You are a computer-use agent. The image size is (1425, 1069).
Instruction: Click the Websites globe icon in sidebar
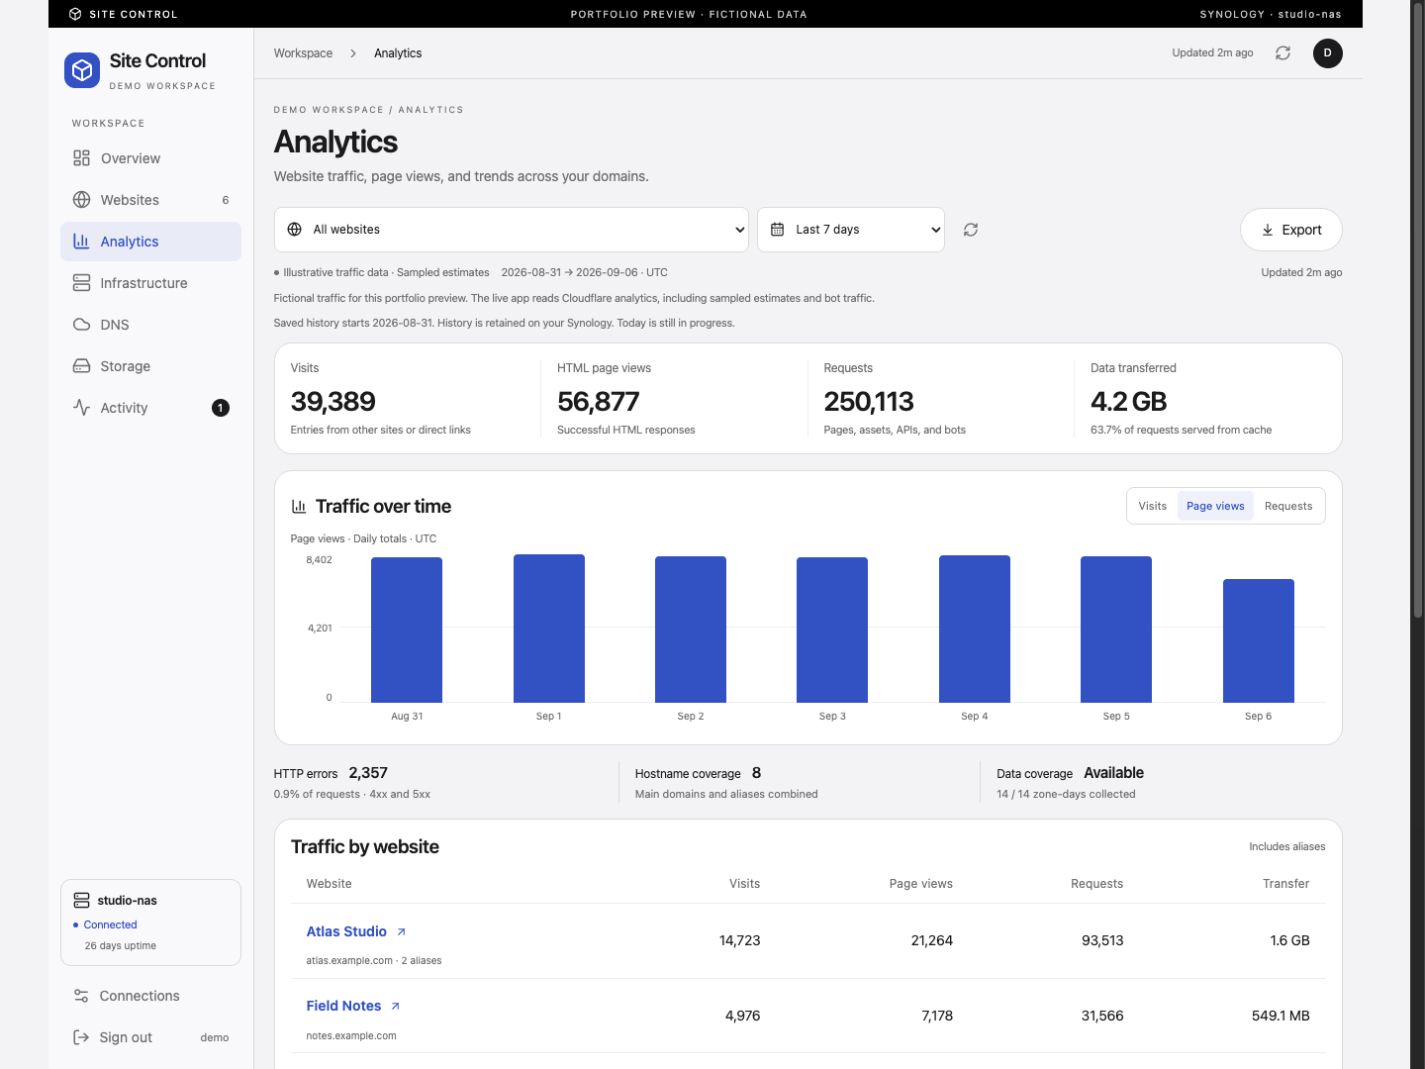[x=82, y=200]
